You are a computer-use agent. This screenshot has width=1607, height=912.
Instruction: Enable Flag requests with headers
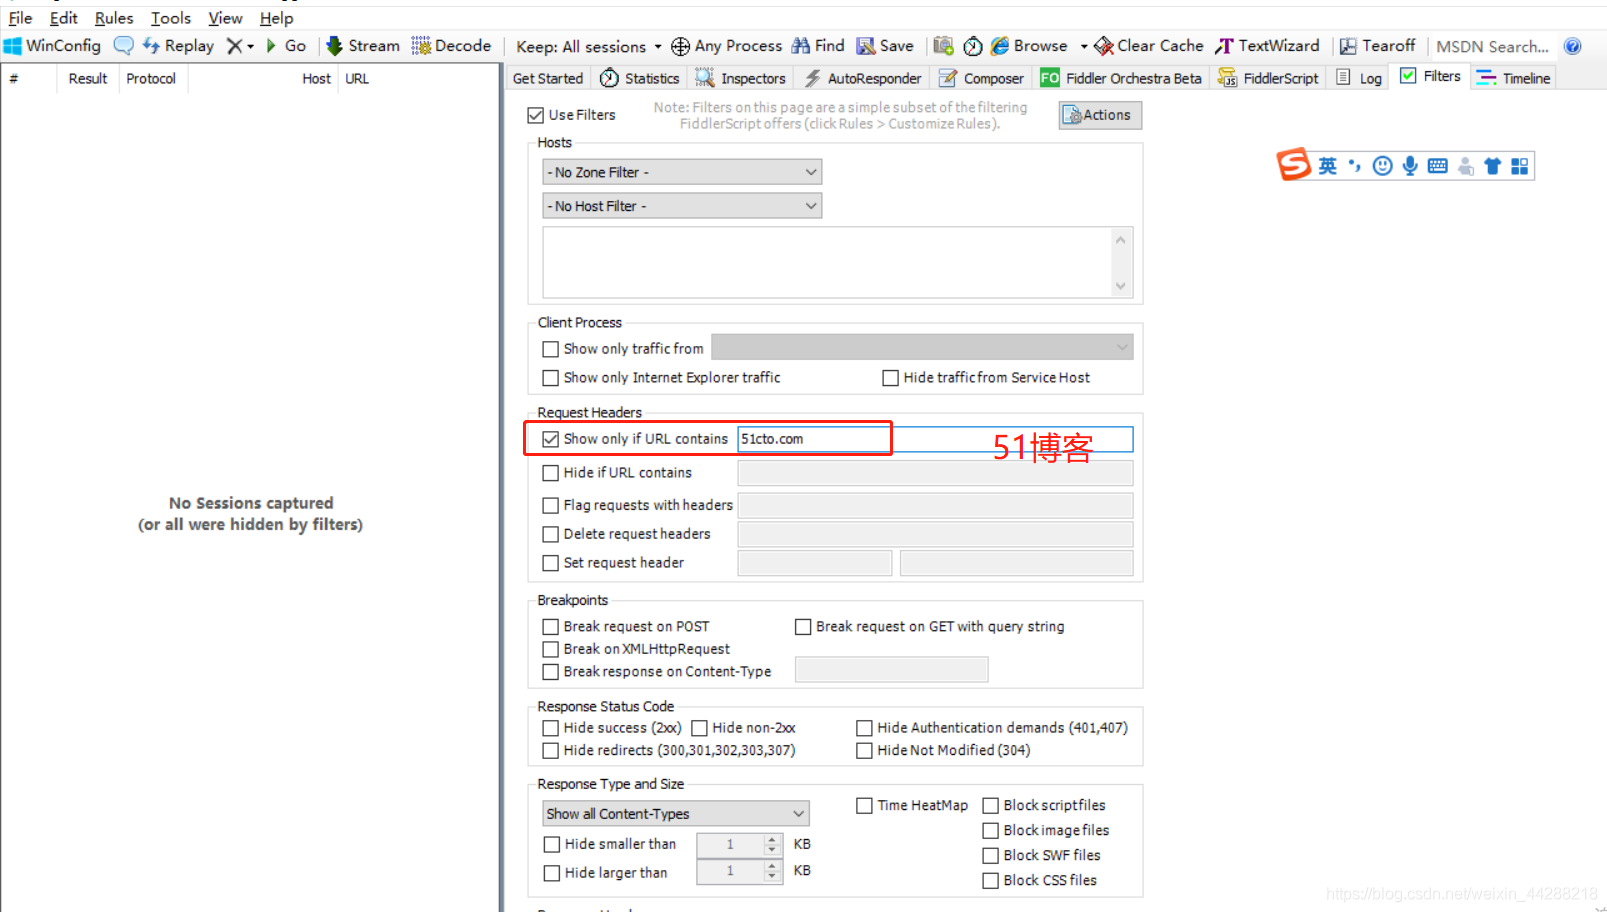point(550,506)
